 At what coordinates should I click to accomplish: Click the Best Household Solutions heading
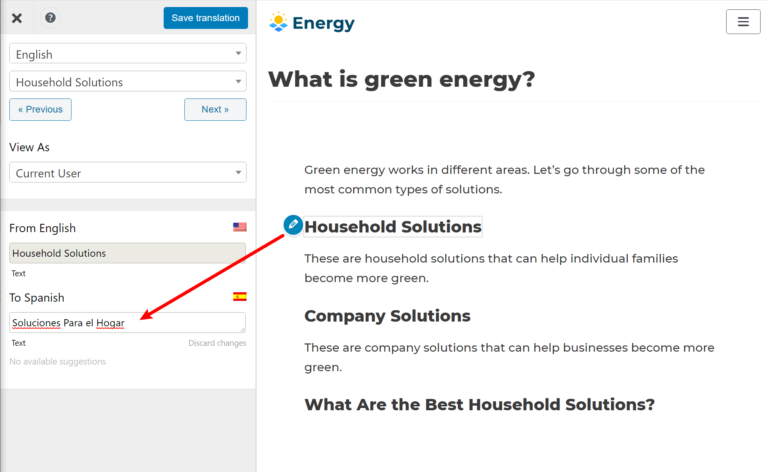[479, 405]
